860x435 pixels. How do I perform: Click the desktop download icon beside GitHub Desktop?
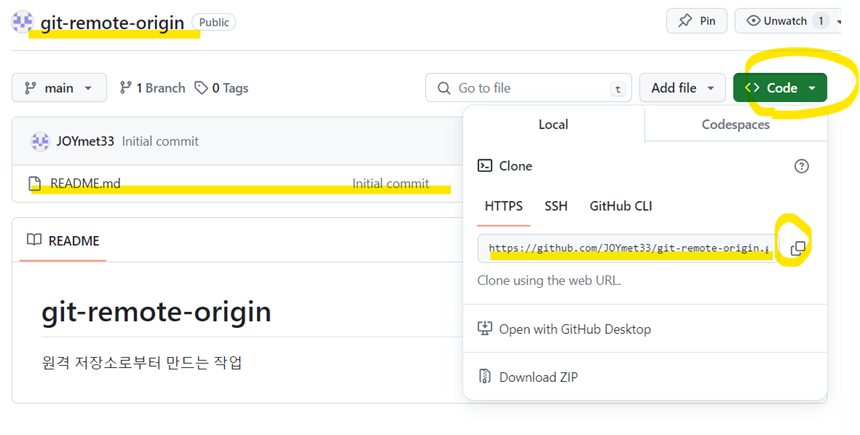[x=485, y=328]
